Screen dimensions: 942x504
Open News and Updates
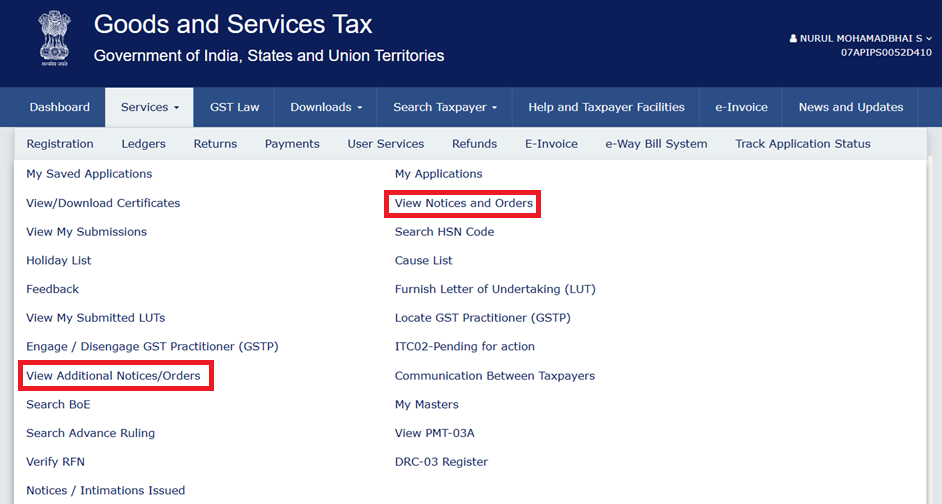(x=850, y=107)
